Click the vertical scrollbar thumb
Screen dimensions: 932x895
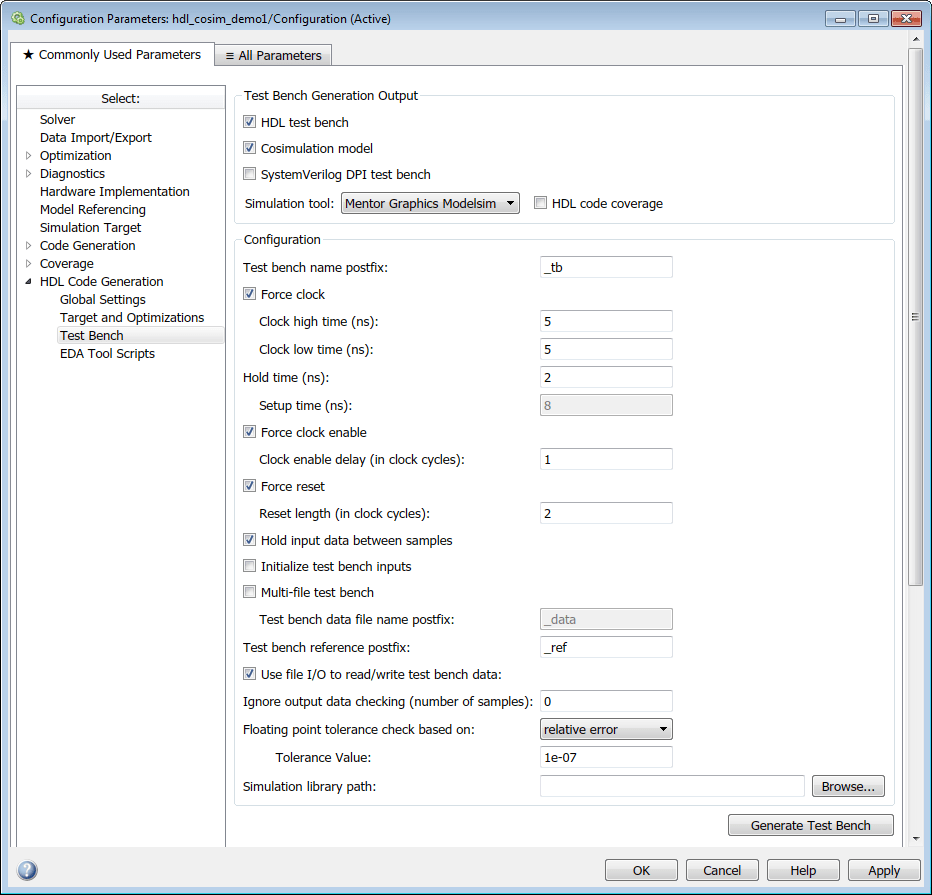tap(915, 317)
